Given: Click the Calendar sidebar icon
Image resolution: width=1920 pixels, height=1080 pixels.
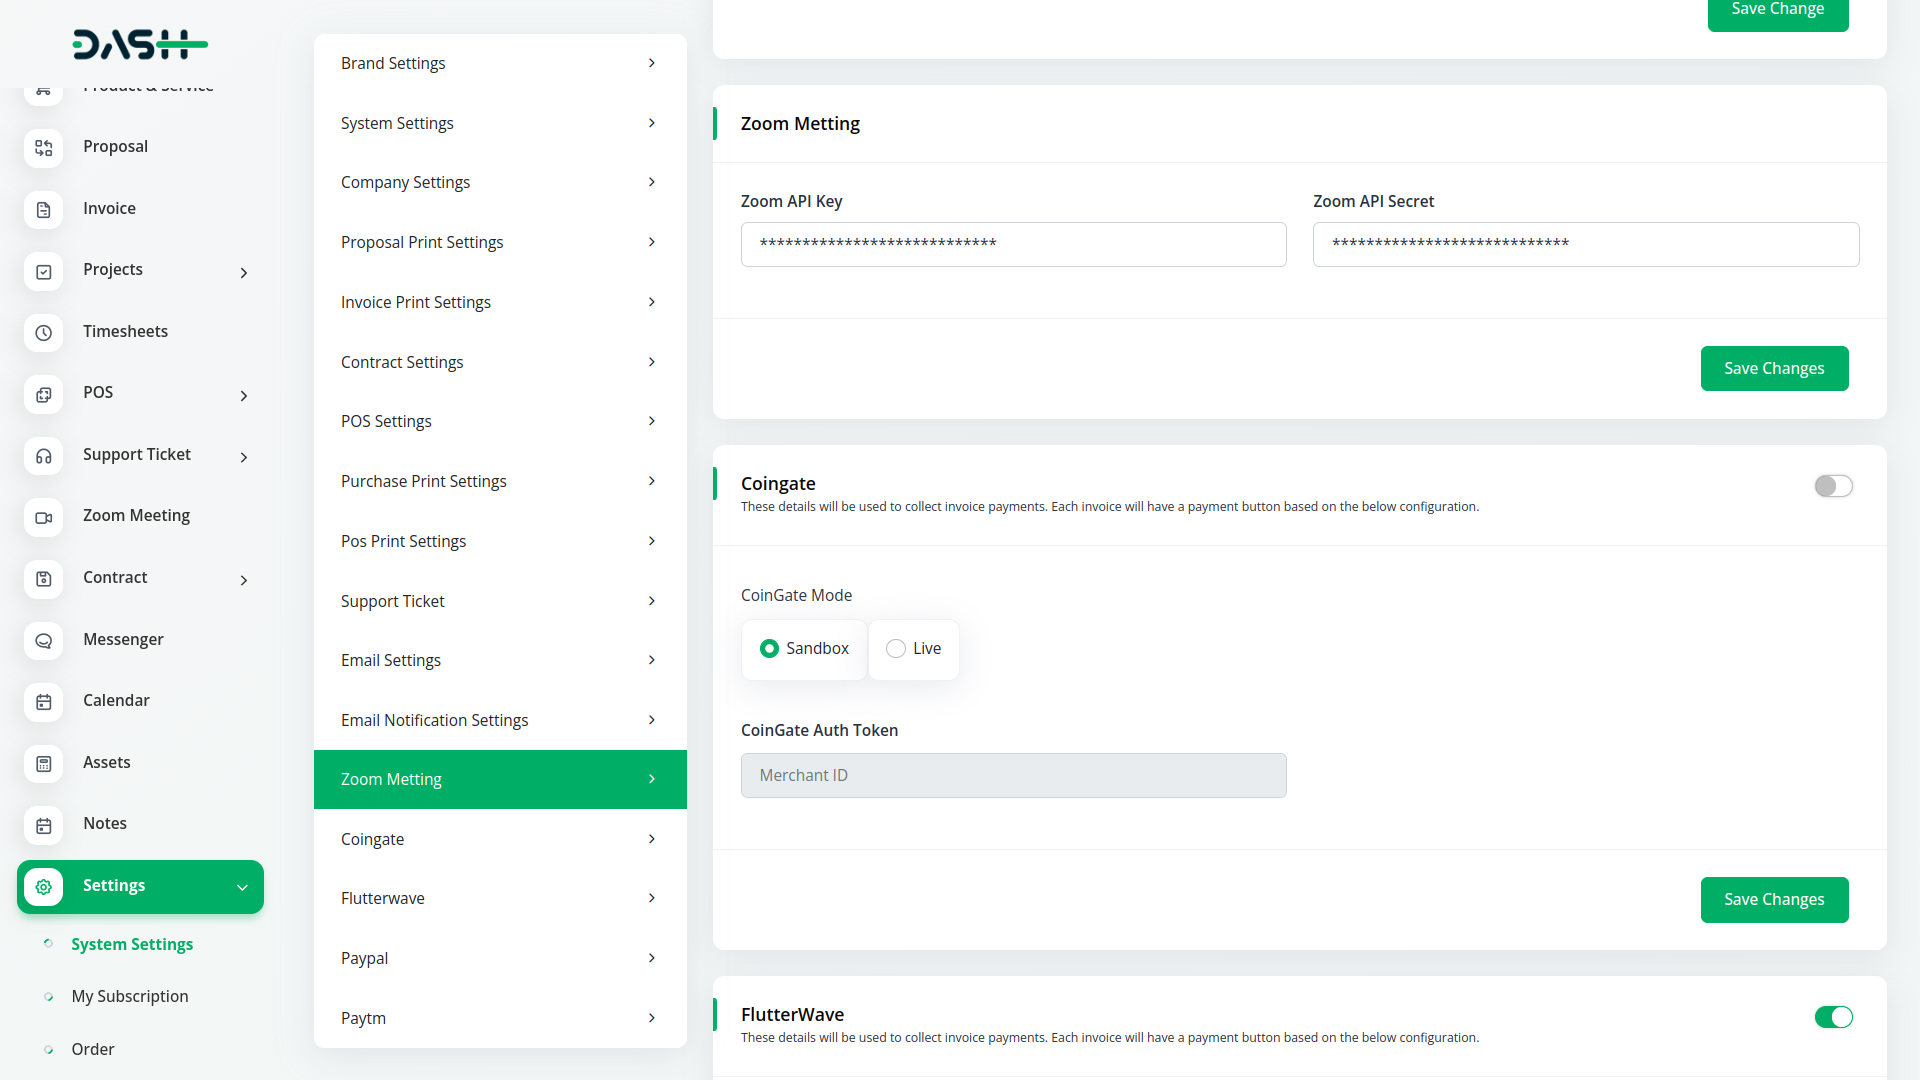Looking at the screenshot, I should [x=43, y=702].
